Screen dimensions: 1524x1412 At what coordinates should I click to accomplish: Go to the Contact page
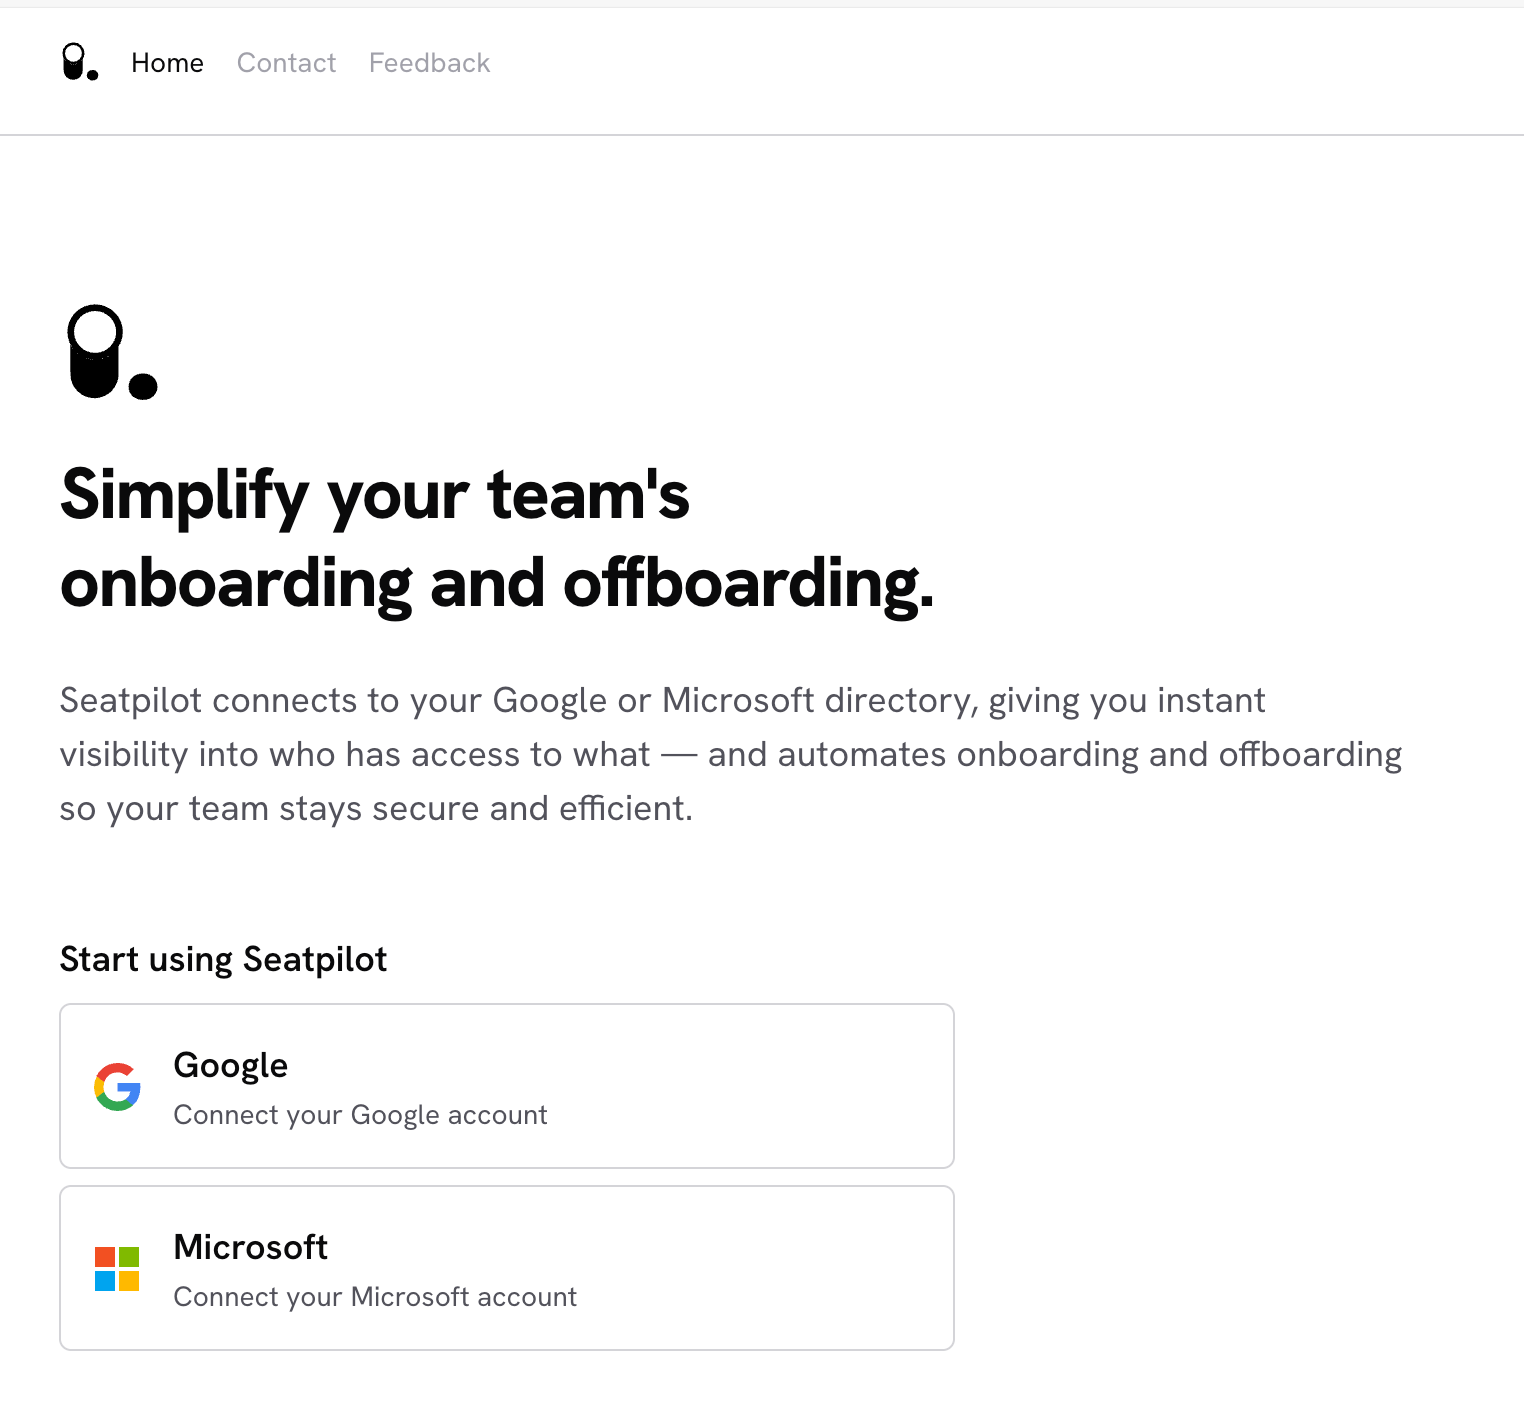tap(286, 63)
